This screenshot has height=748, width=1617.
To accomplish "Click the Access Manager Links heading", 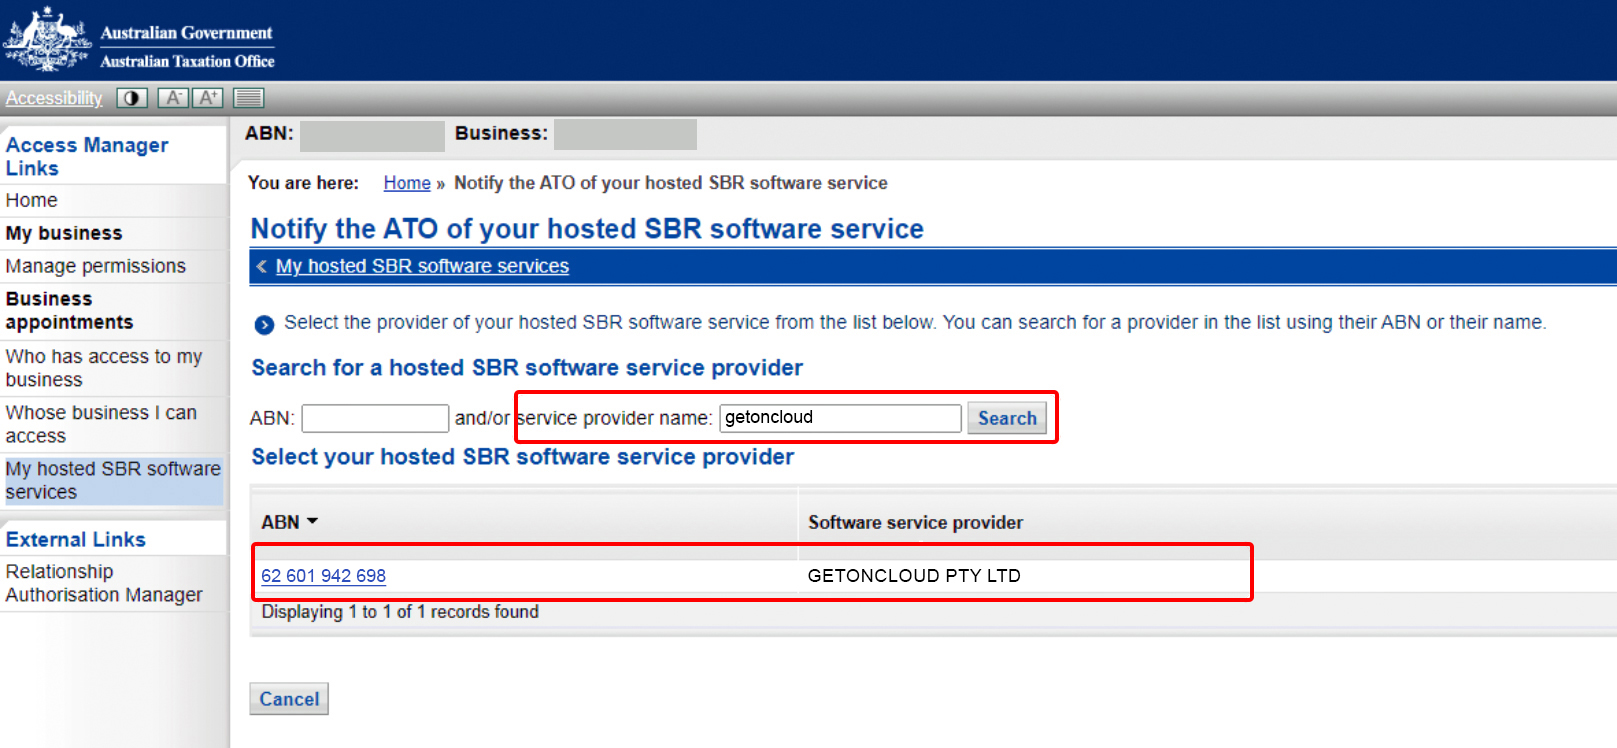I will click(x=87, y=157).
